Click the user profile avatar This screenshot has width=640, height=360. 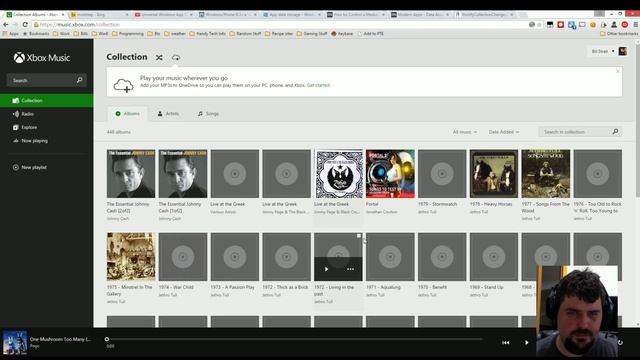622,51
